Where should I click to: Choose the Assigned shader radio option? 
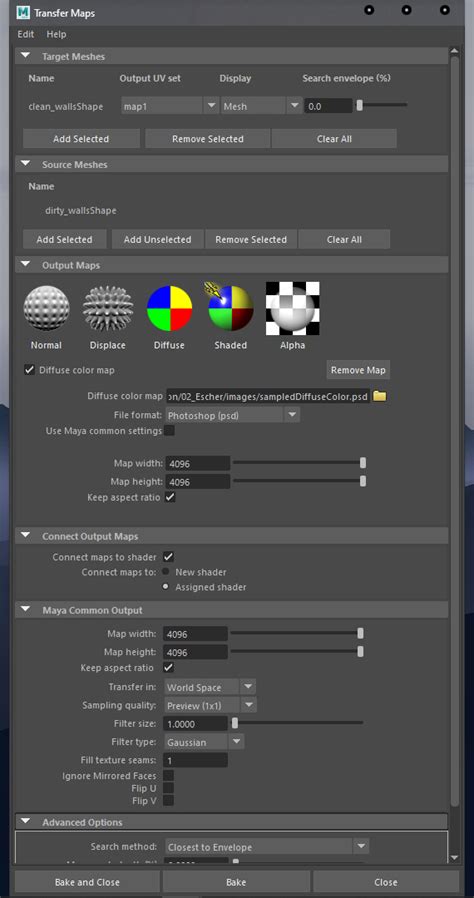tap(165, 586)
